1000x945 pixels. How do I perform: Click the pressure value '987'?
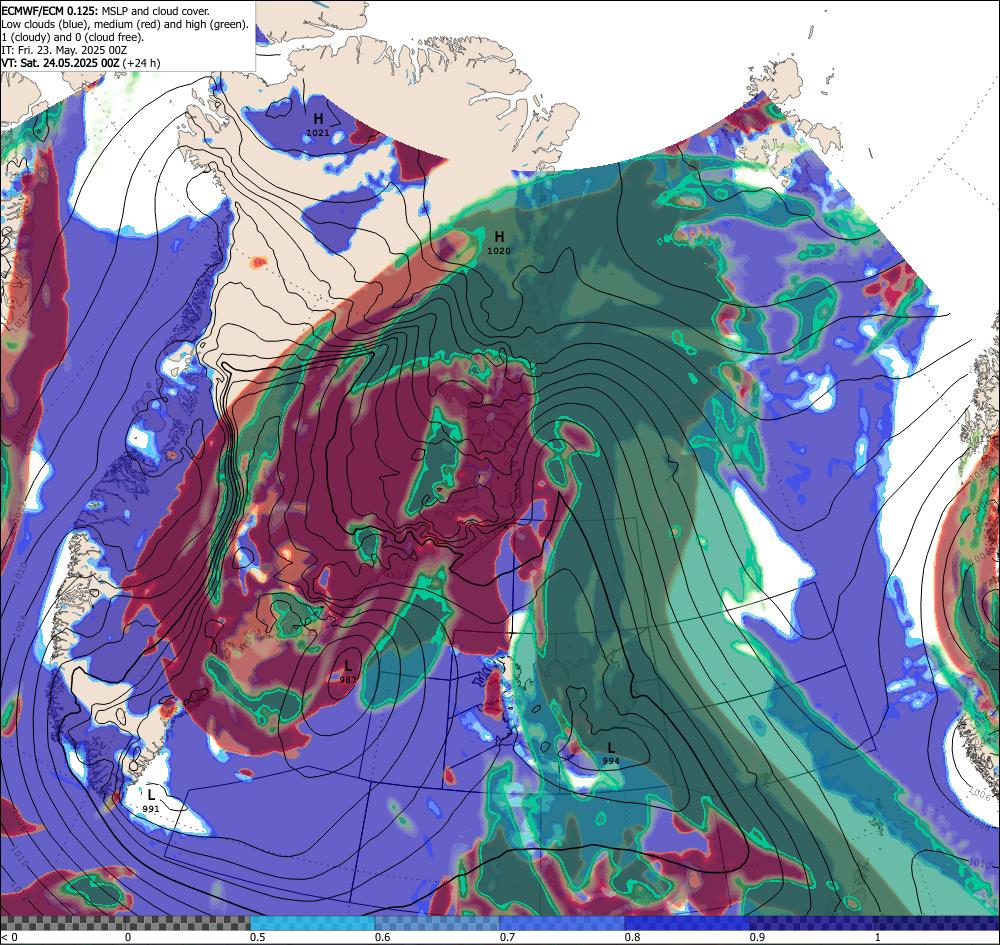pos(348,680)
